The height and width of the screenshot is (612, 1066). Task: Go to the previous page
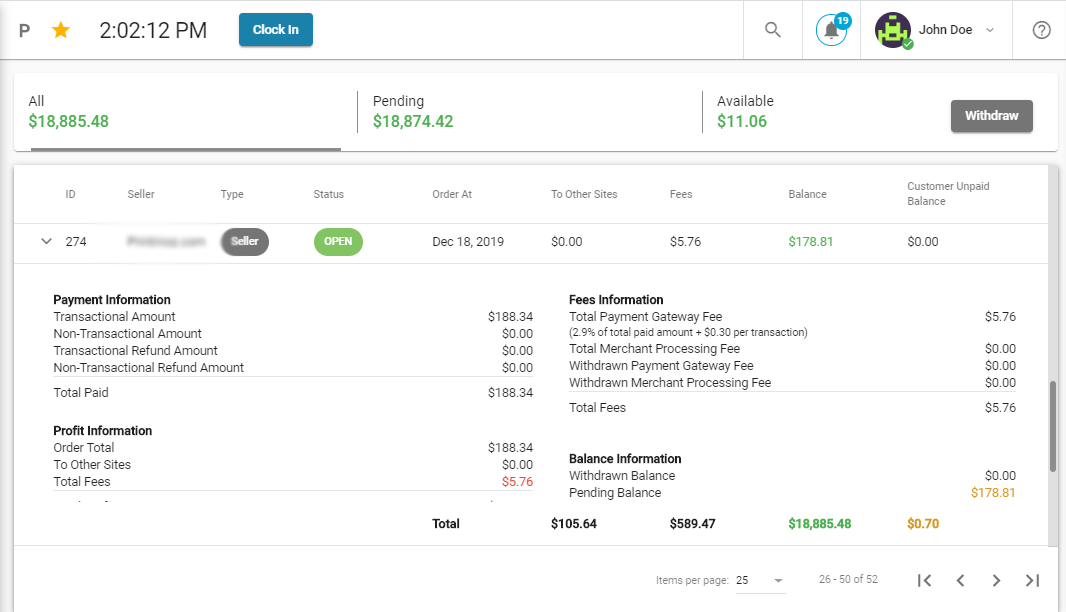click(960, 580)
